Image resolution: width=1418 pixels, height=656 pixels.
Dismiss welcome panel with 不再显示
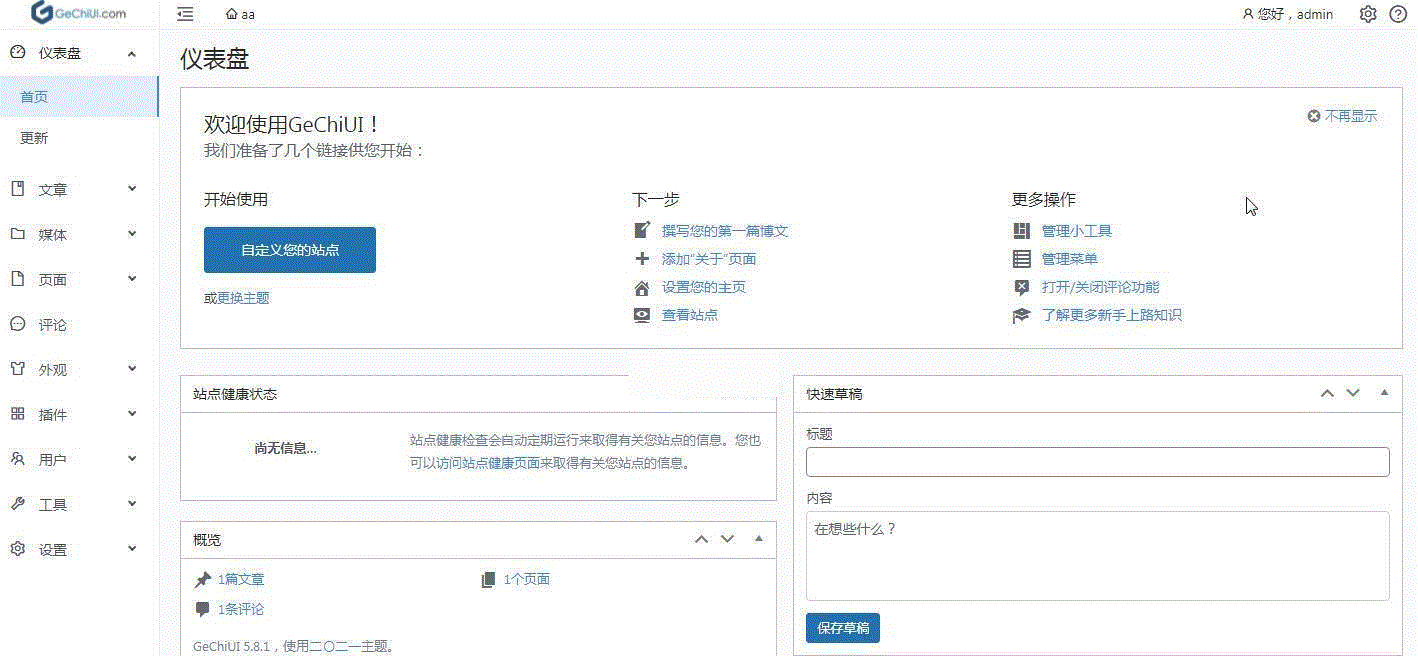point(1342,116)
